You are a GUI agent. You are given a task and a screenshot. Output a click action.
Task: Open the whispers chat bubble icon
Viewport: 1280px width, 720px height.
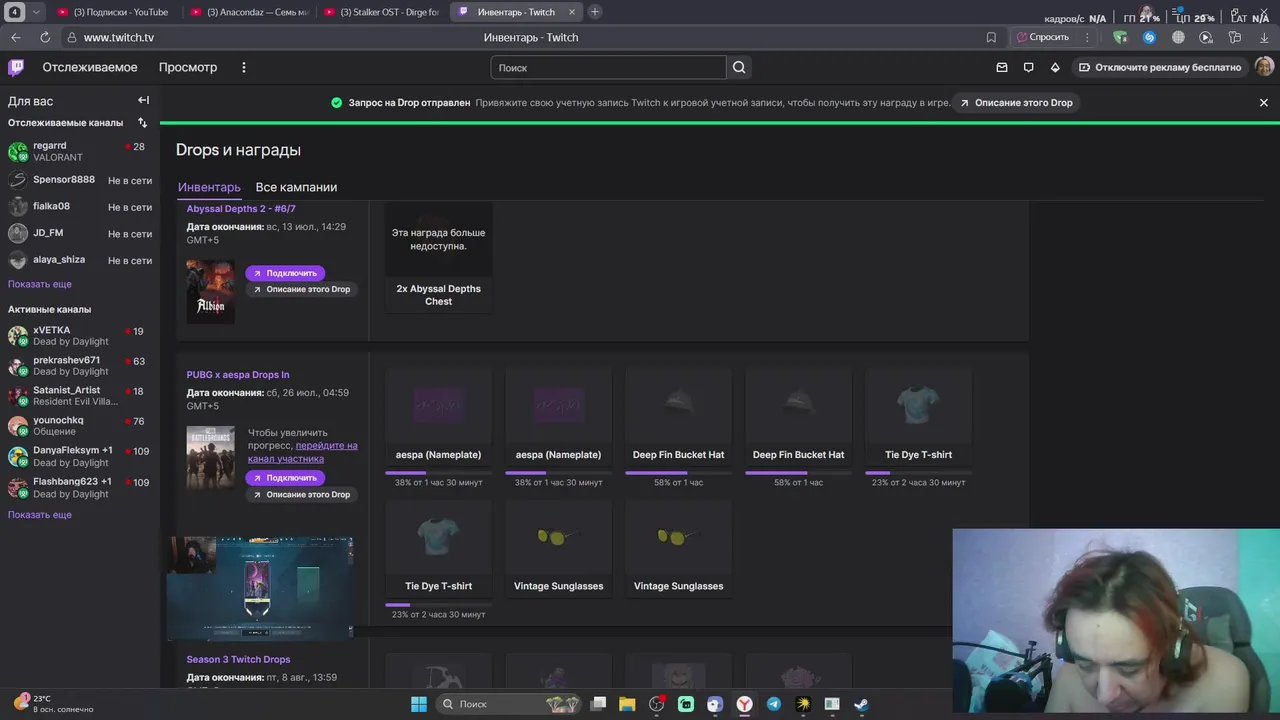(x=1028, y=67)
